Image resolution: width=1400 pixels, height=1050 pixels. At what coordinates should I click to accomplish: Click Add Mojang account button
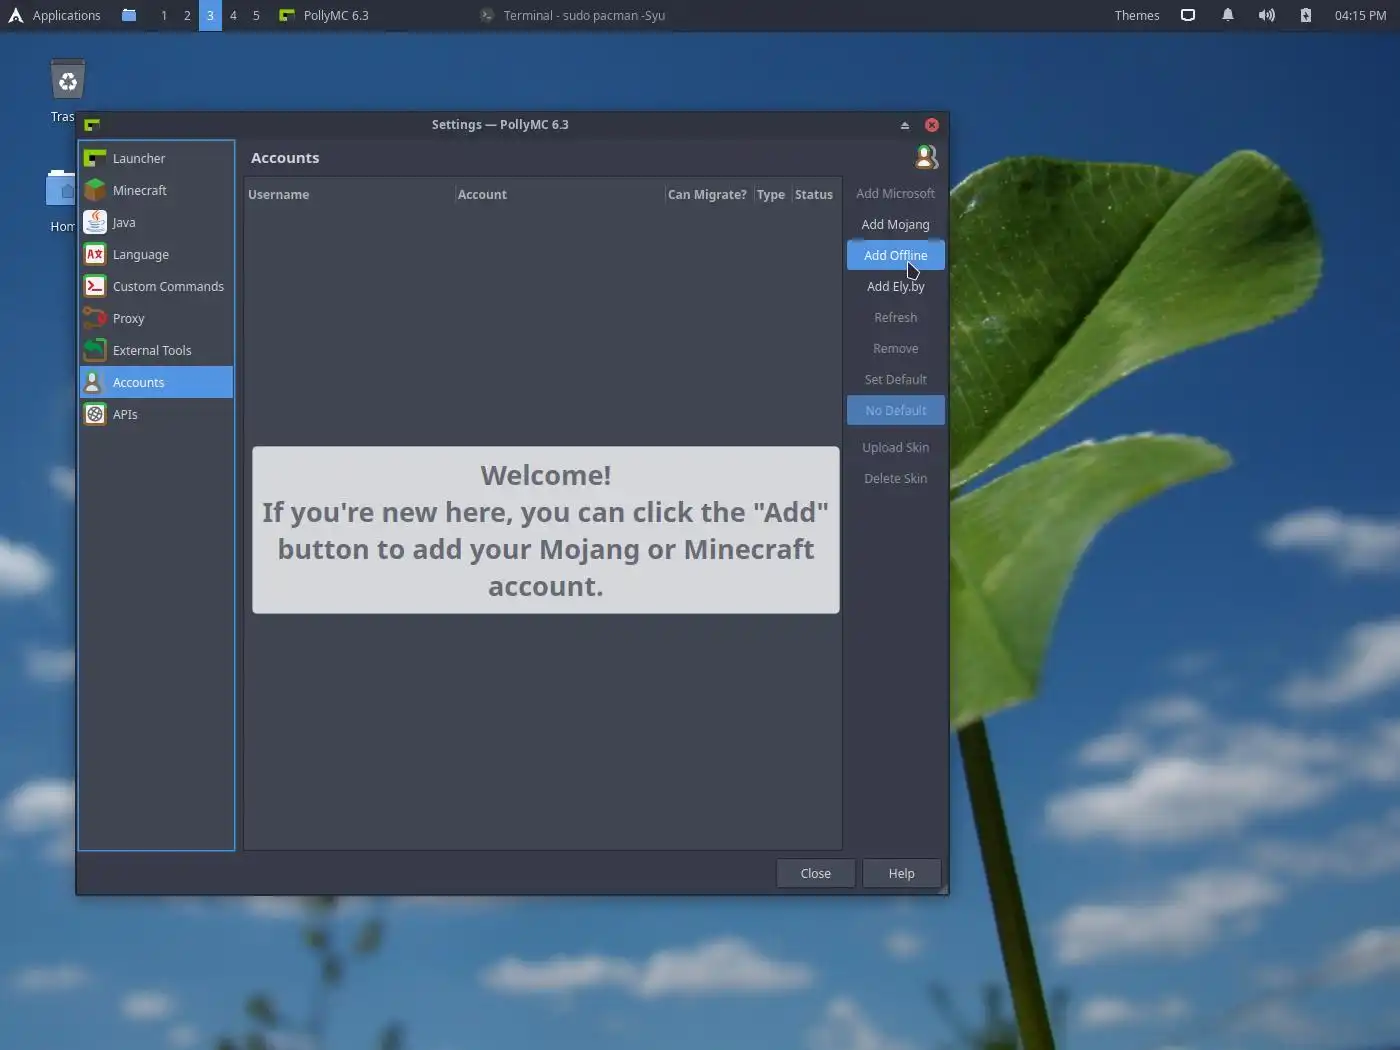[x=895, y=224]
